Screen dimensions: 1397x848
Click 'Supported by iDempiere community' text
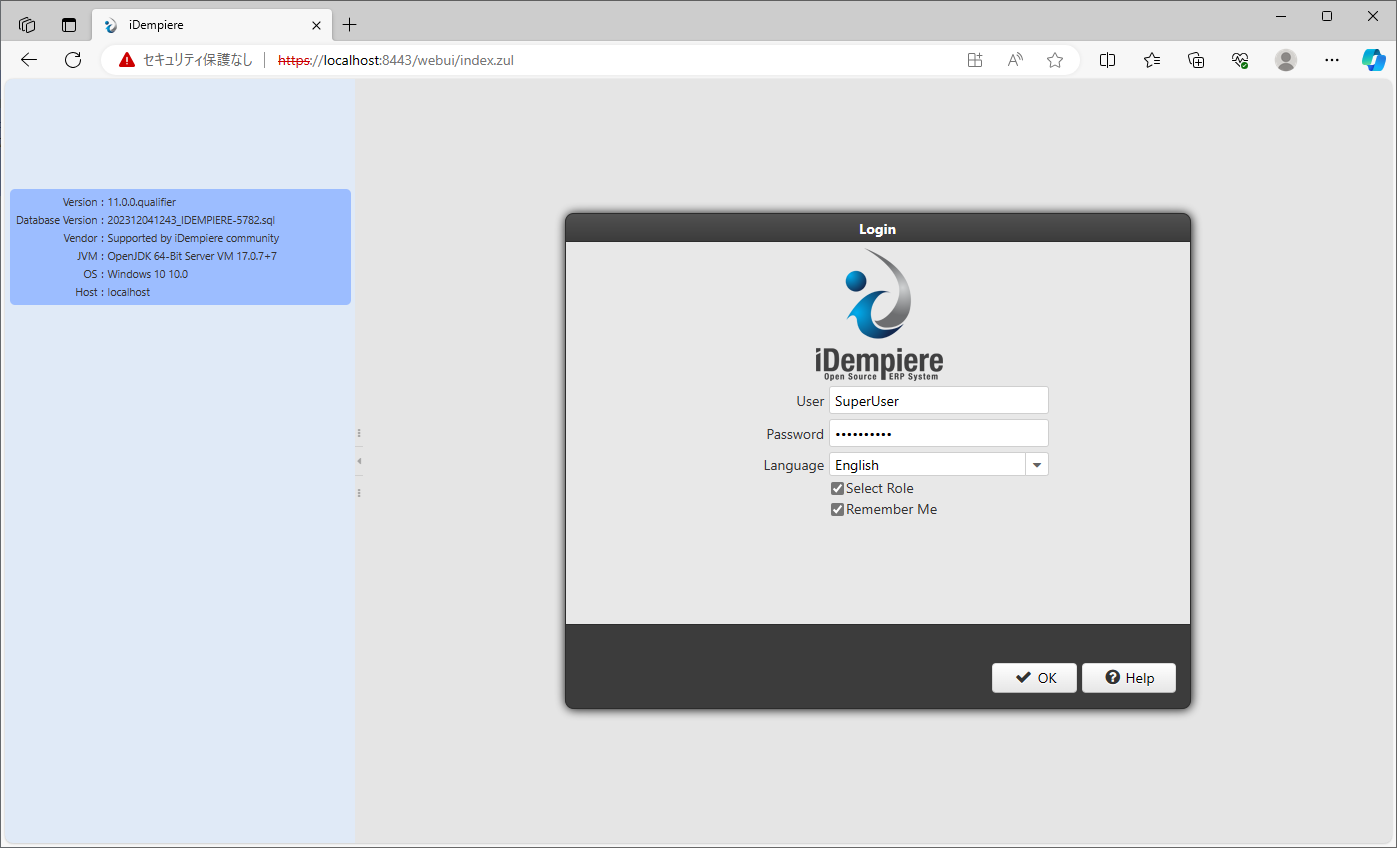tap(193, 238)
